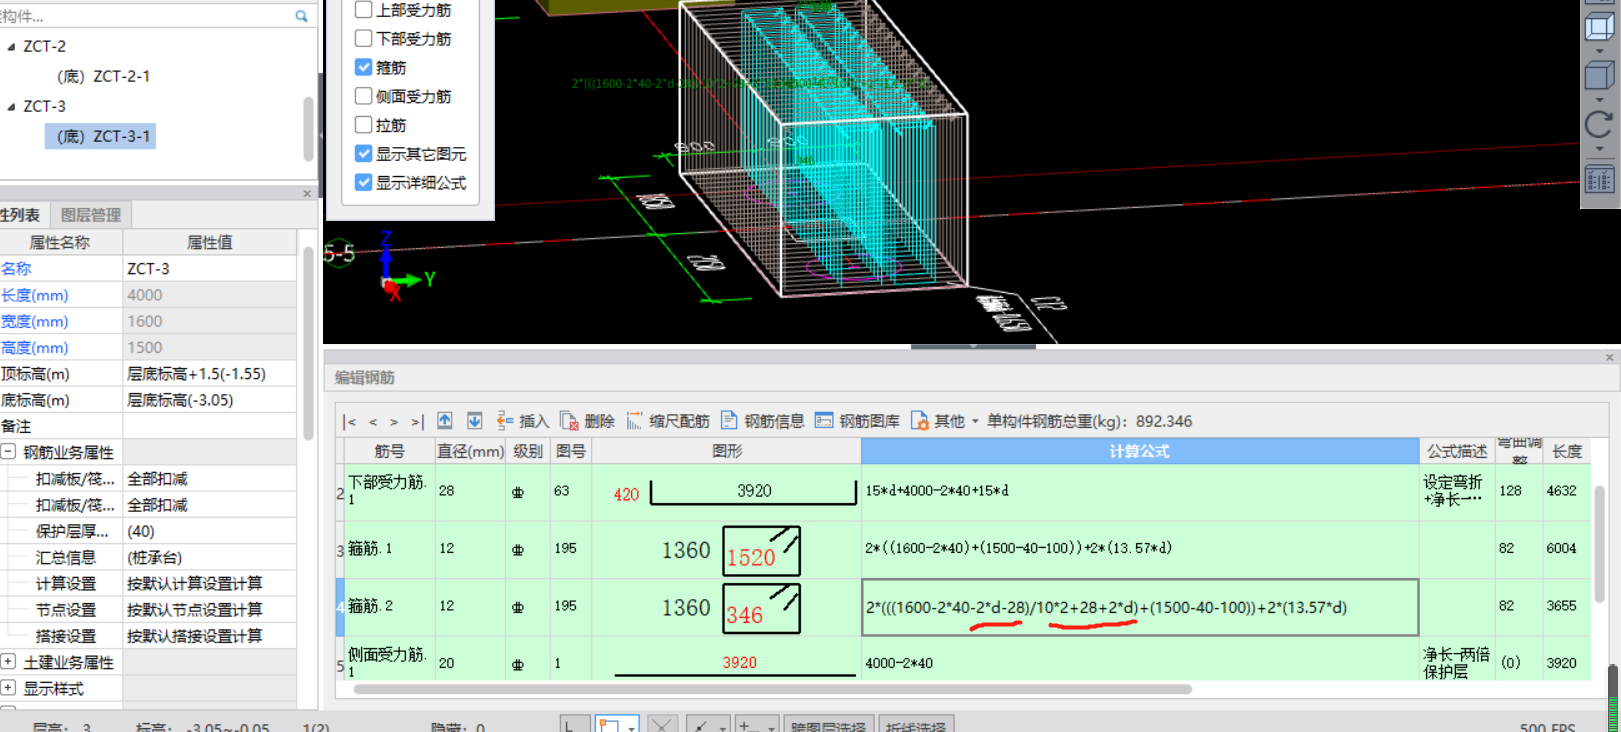Viewport: 1621px width, 732px height.
Task: Click 计算公式 column header
Action: coord(1140,451)
